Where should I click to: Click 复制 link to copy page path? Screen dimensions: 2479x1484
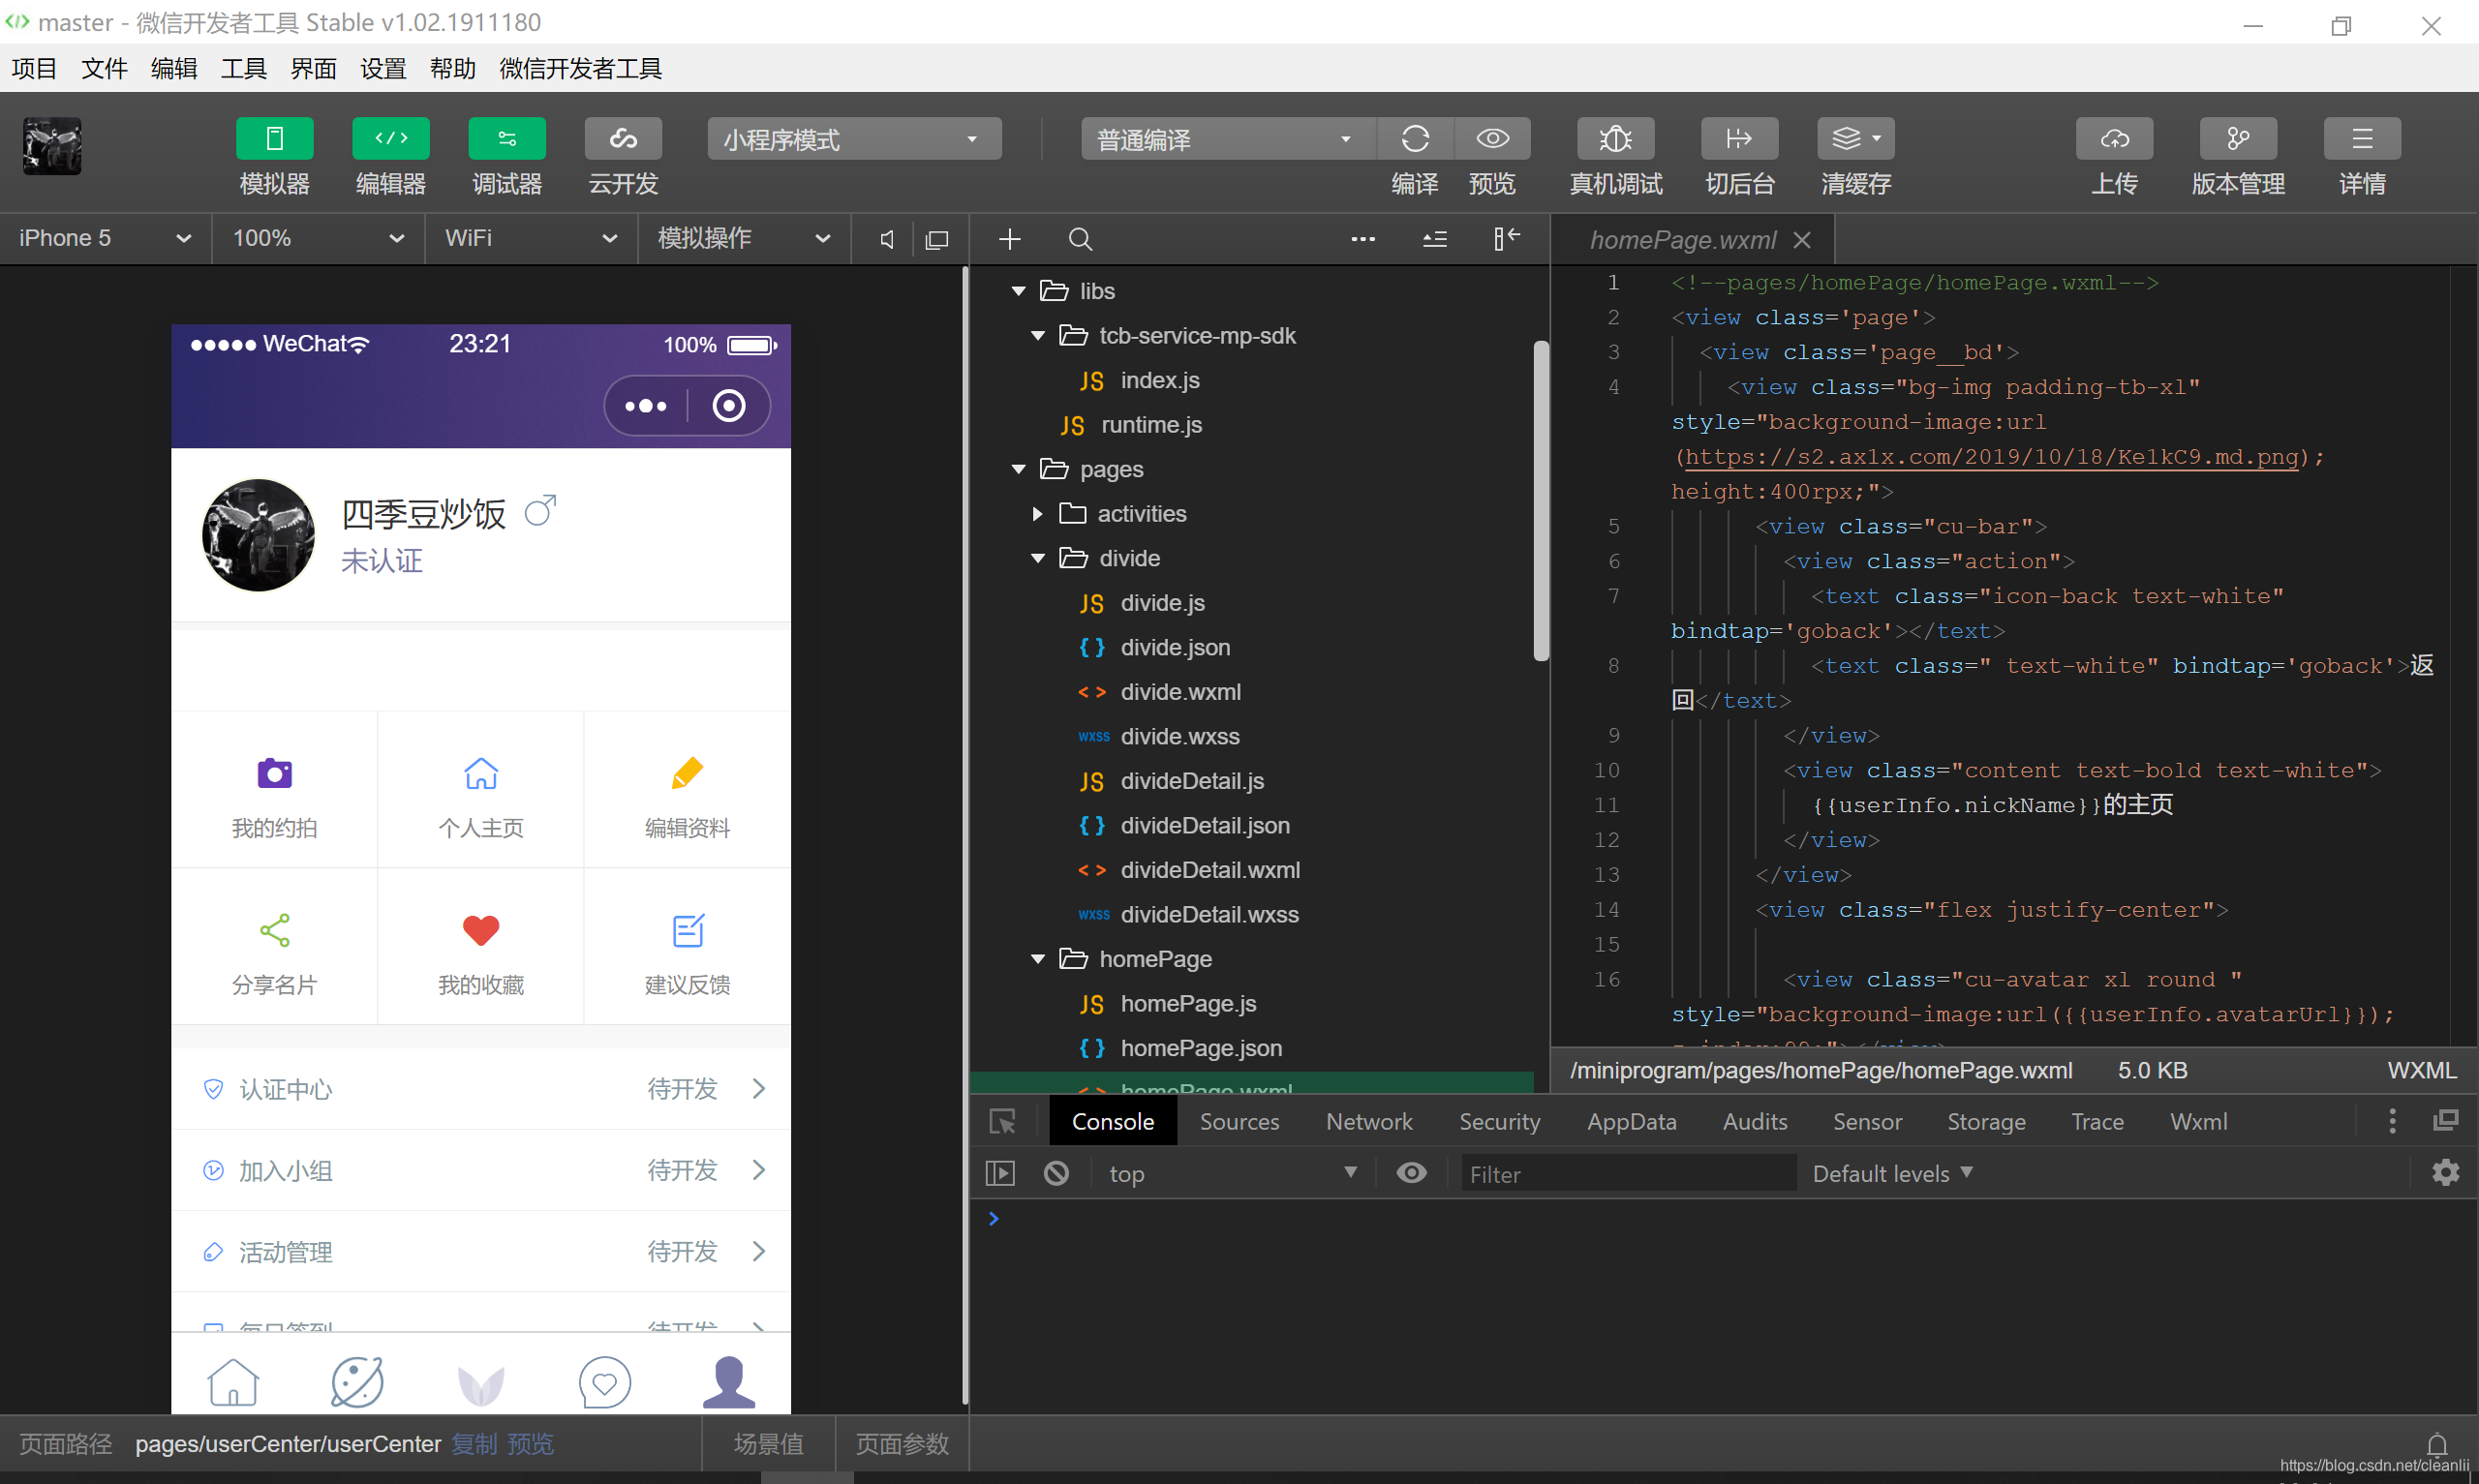tap(474, 1444)
